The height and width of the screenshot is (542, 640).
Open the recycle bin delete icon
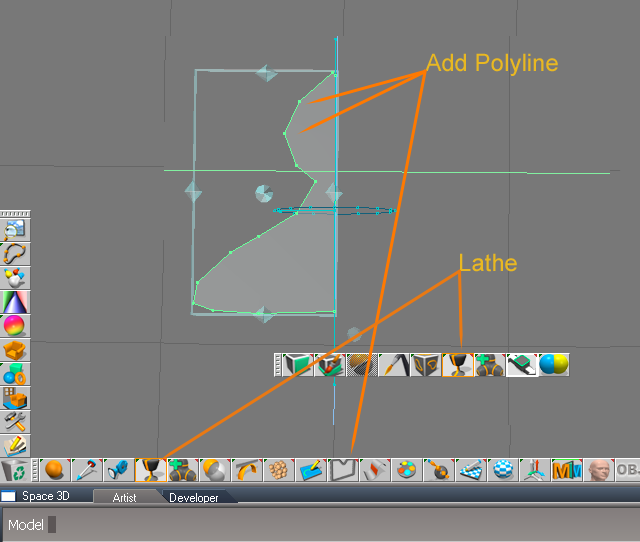tap(15, 470)
